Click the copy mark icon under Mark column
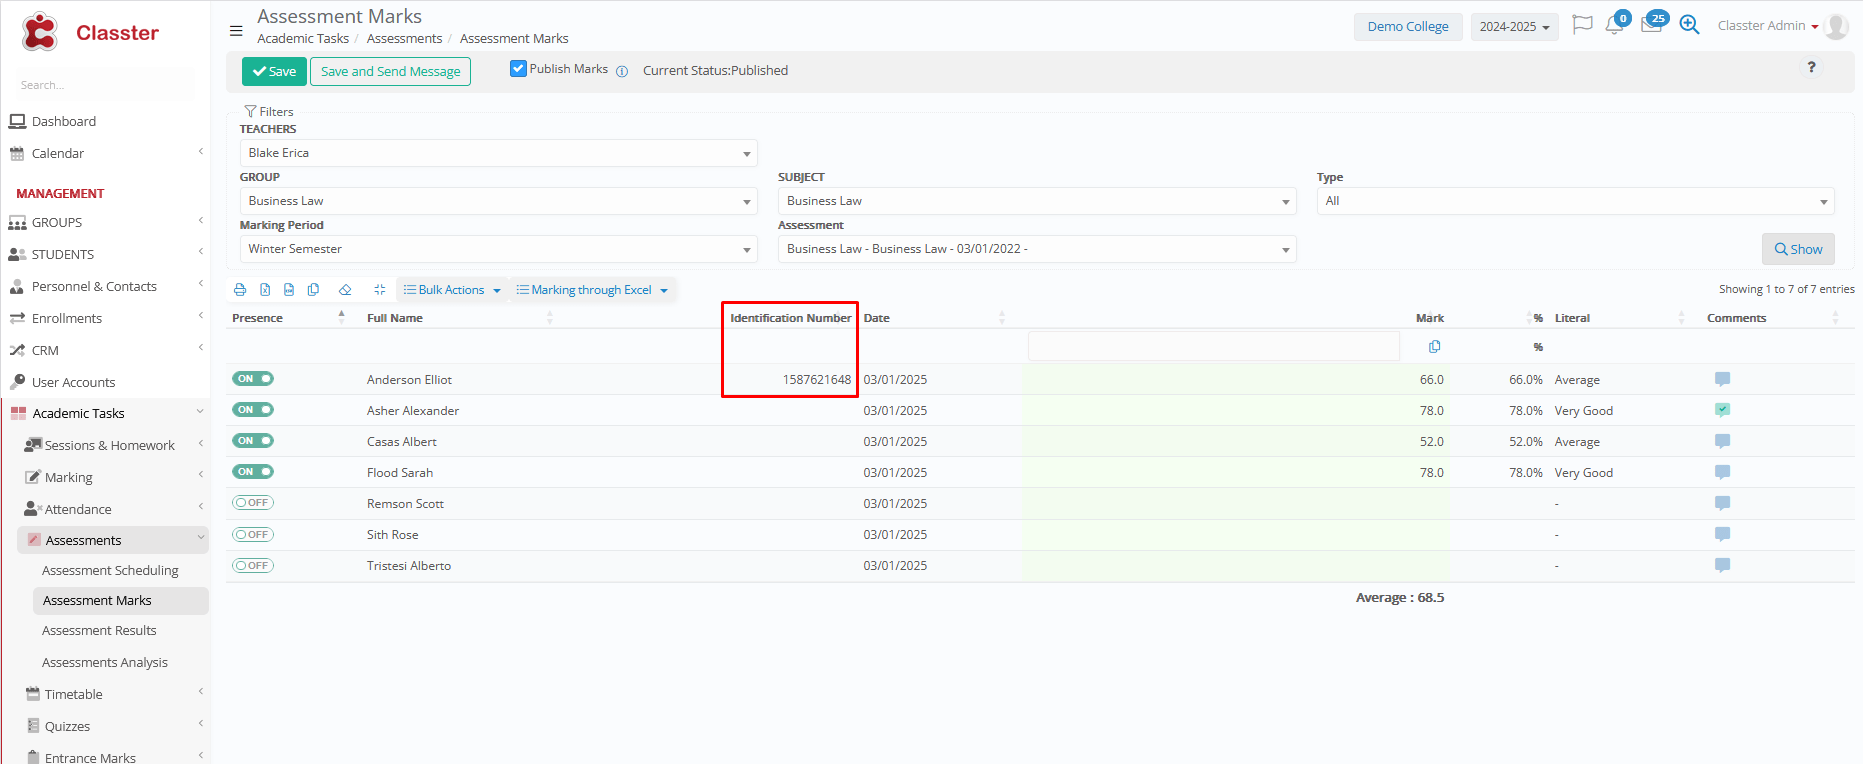The height and width of the screenshot is (764, 1863). click(1434, 347)
